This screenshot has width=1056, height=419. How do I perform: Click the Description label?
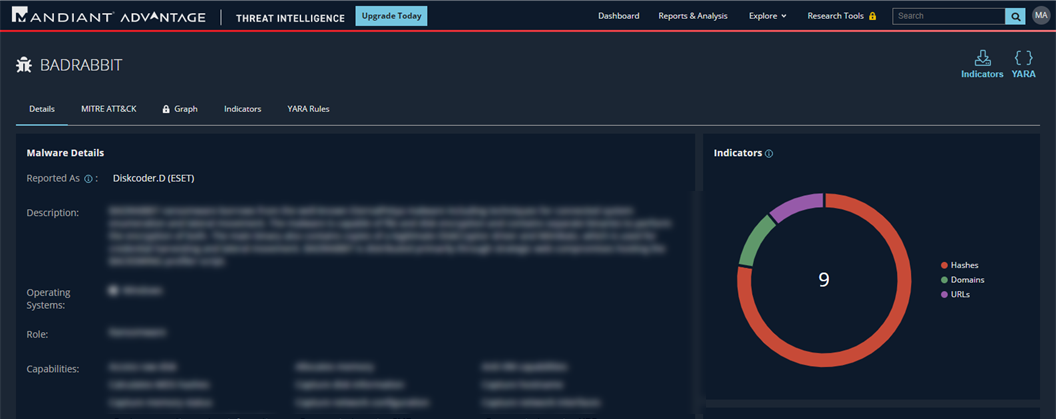[x=53, y=213]
